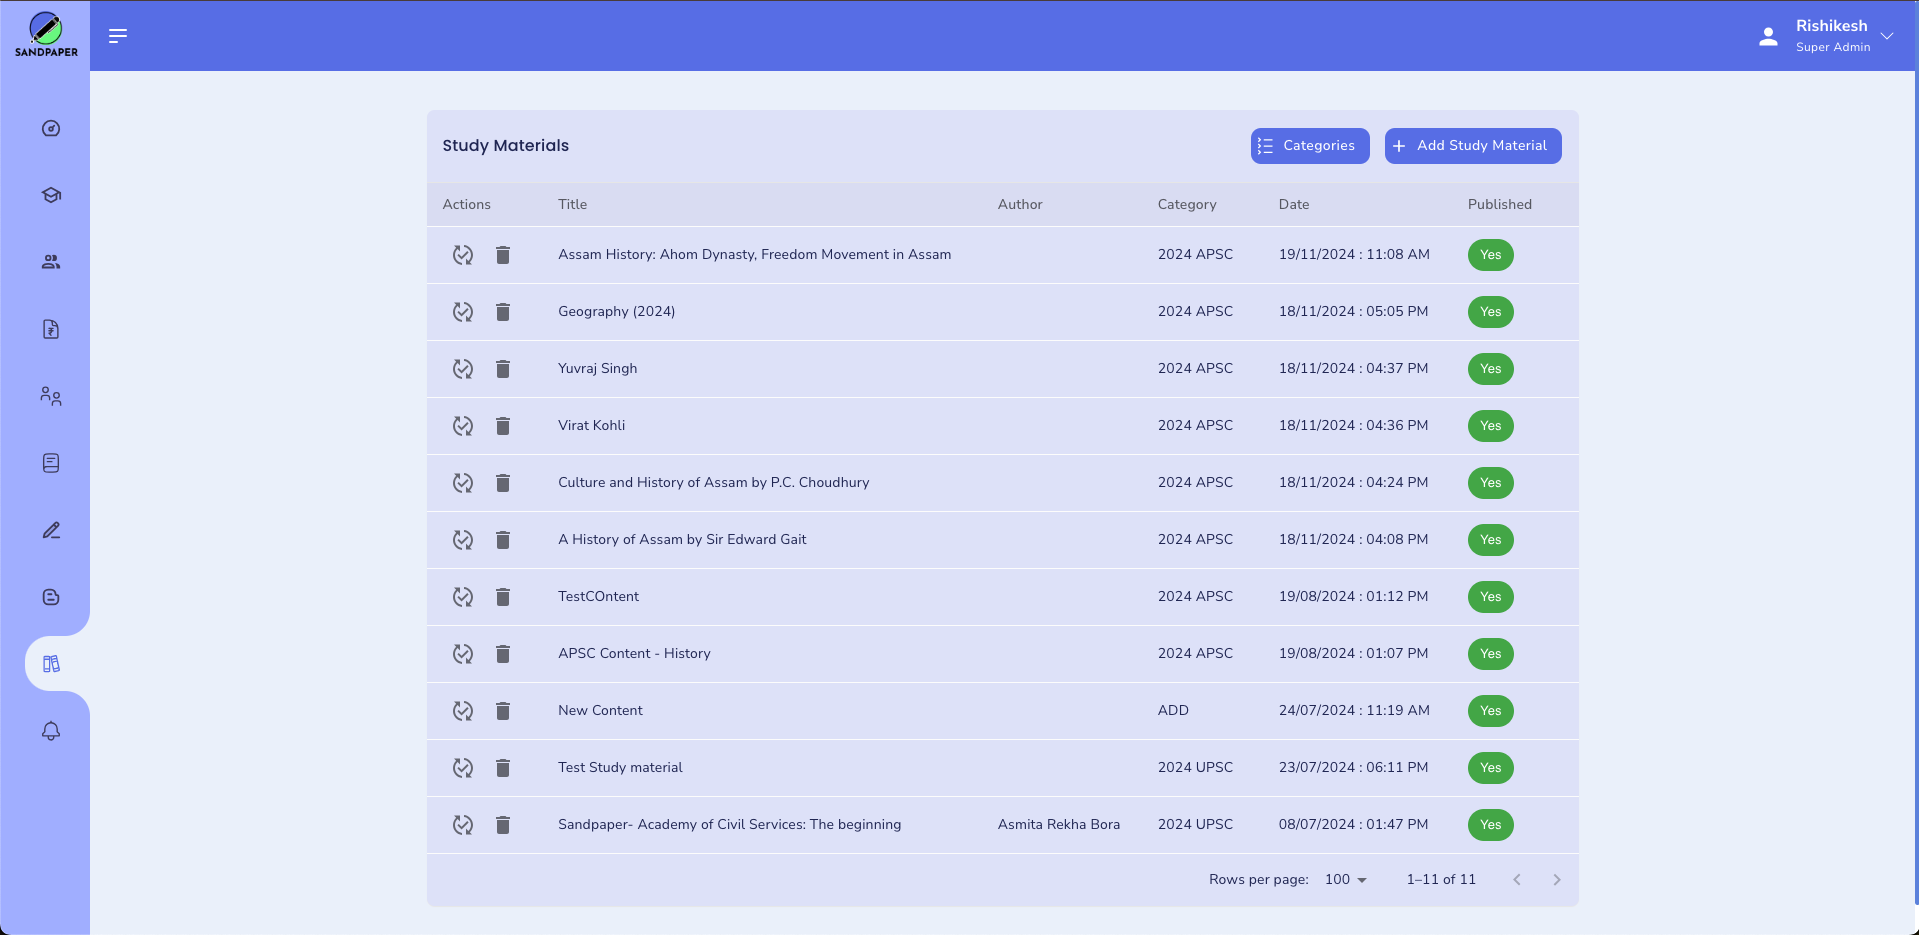Open the notifications bell icon
Image resolution: width=1919 pixels, height=935 pixels.
tap(49, 730)
